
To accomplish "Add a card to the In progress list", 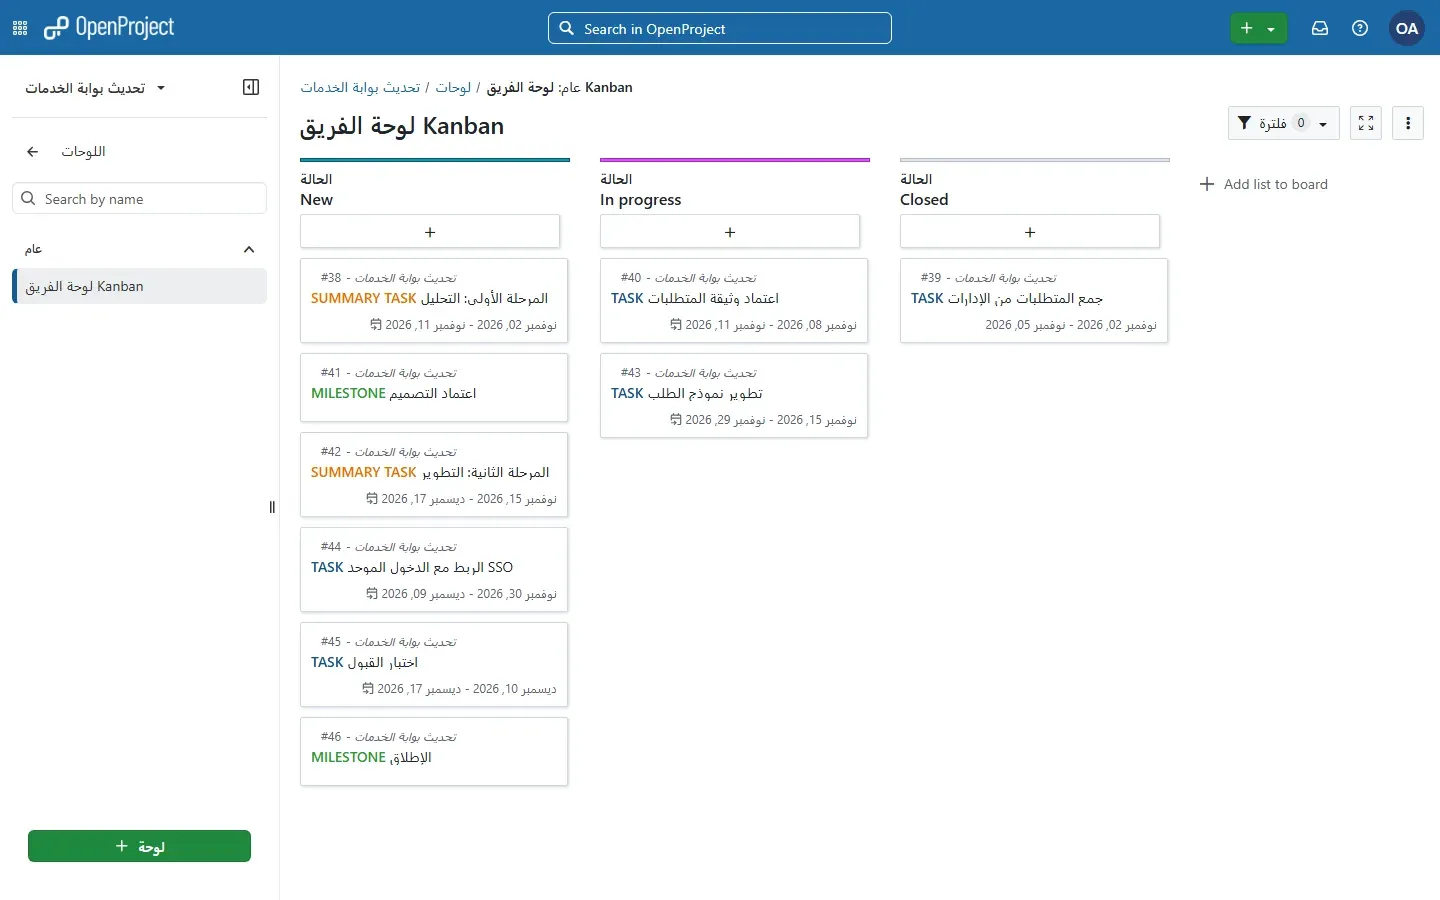I will [730, 232].
